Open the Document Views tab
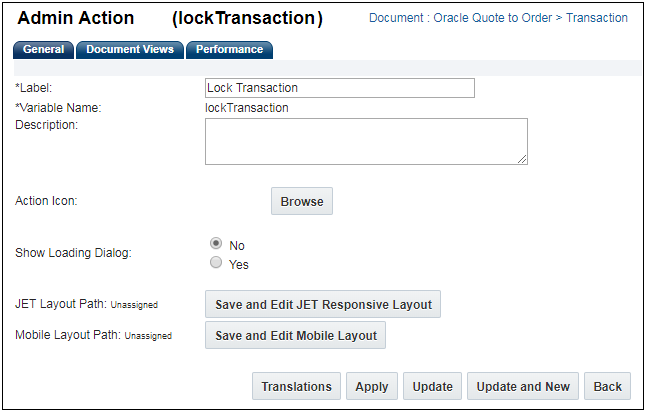The width and height of the screenshot is (646, 412). (x=130, y=49)
